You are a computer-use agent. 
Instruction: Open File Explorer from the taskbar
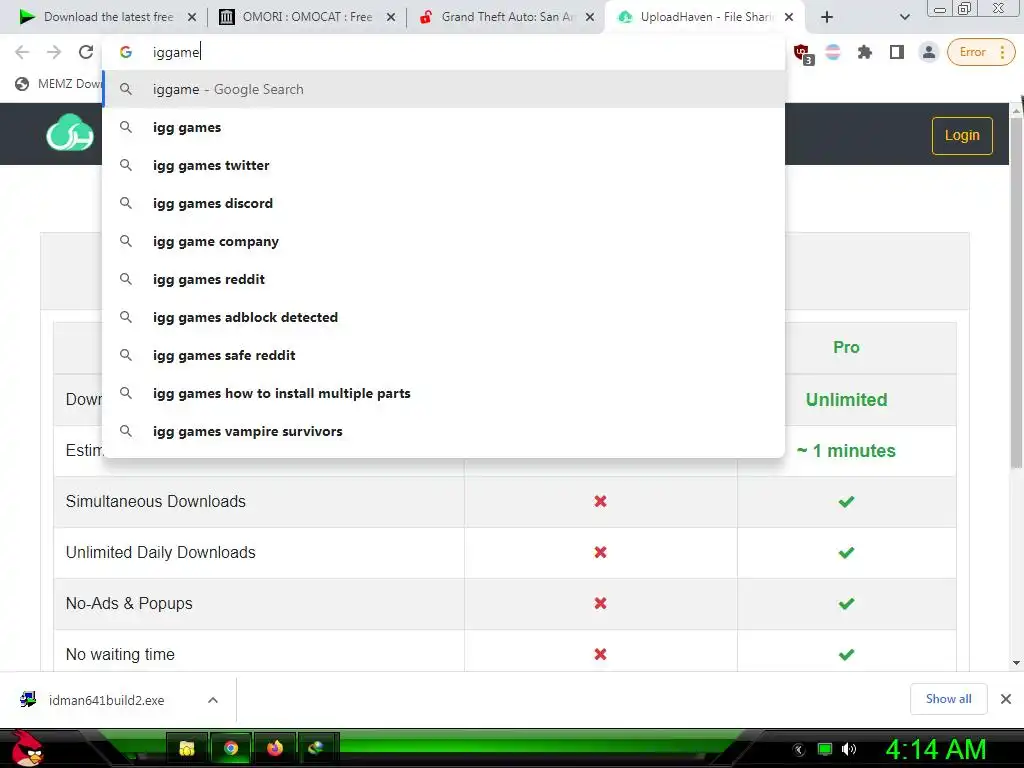click(187, 748)
